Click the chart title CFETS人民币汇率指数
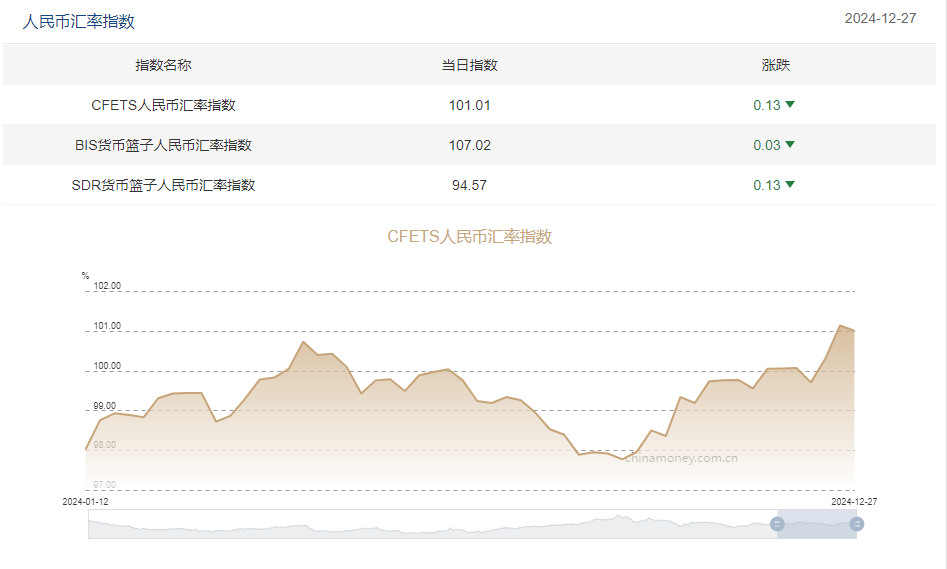Screen dimensions: 947x569 tap(469, 236)
